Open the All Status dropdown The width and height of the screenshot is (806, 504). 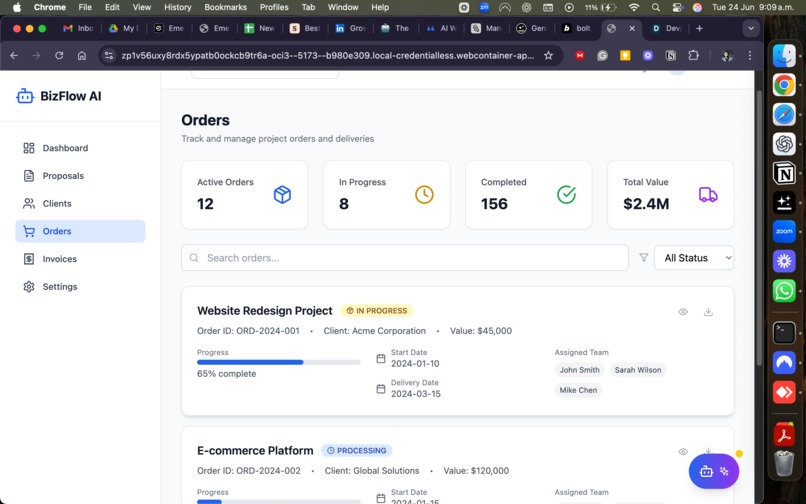click(x=694, y=258)
